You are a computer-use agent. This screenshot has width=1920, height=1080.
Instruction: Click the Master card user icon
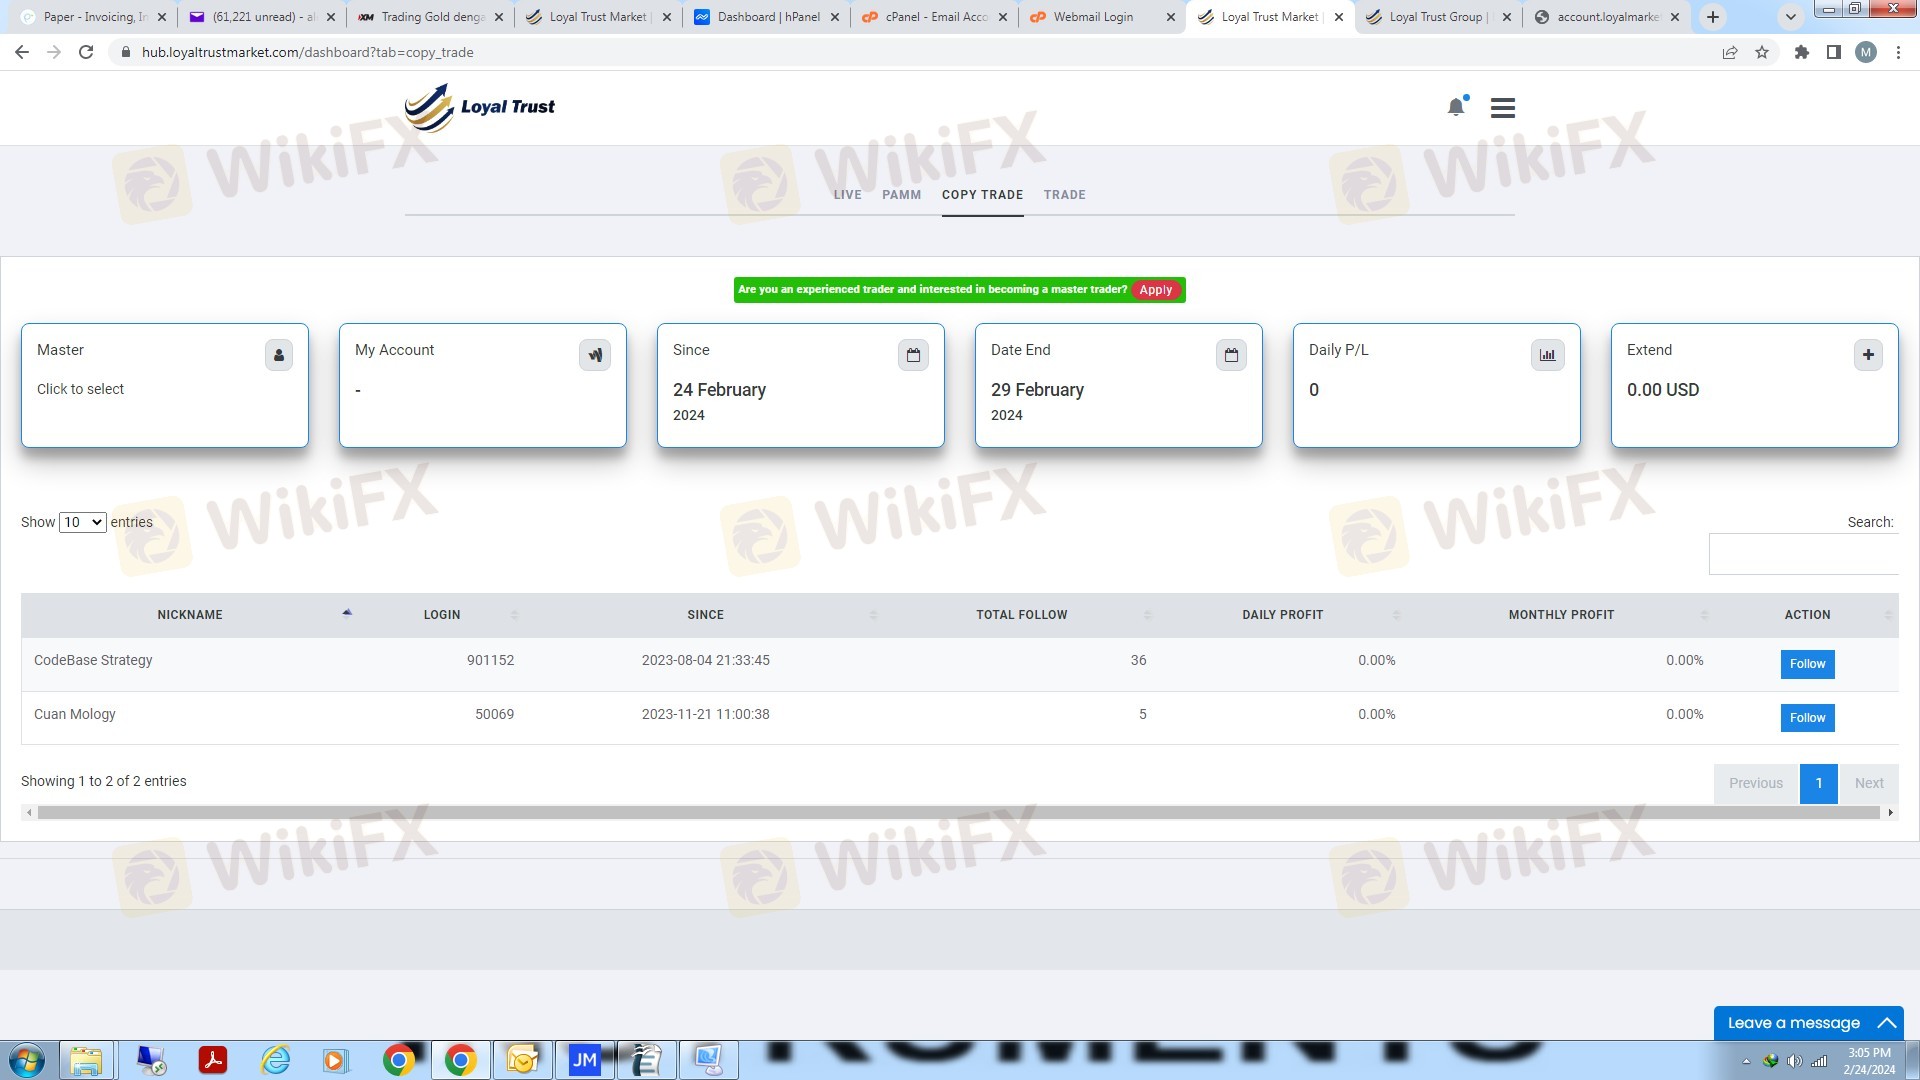click(x=279, y=355)
